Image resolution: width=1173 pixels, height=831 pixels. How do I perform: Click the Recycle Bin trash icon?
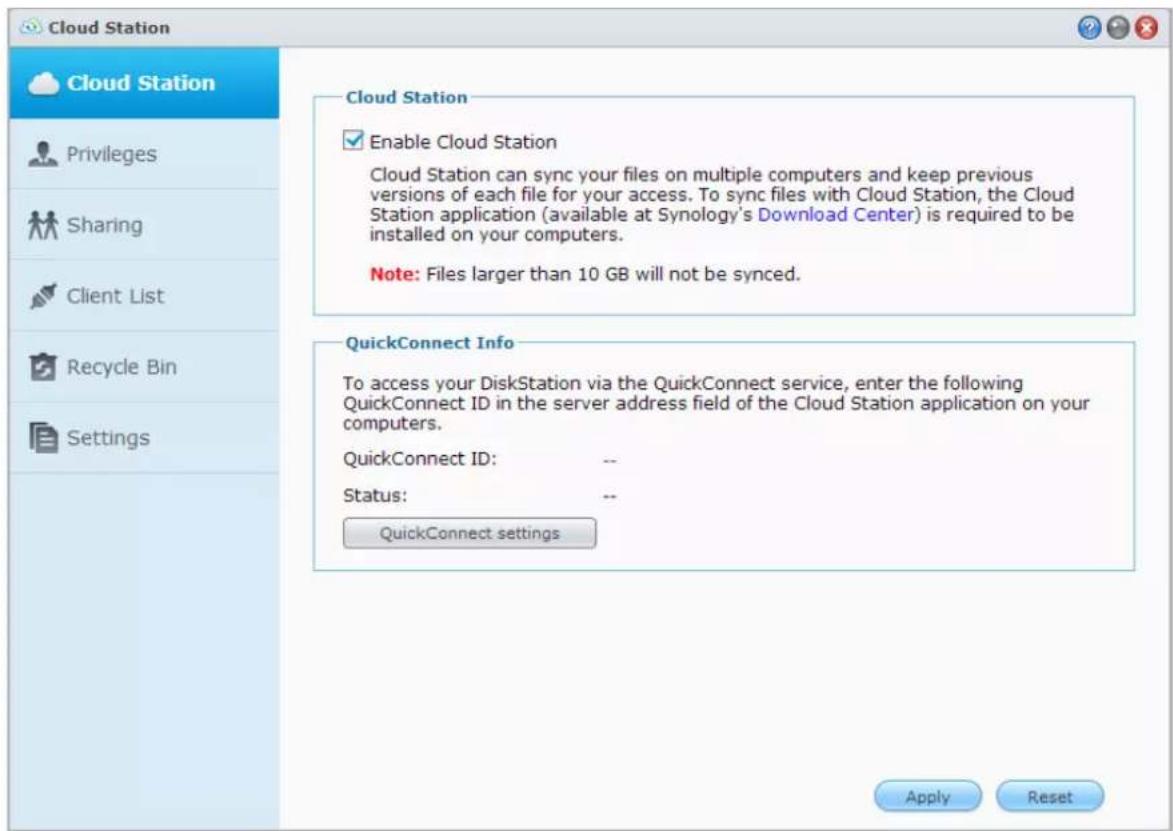(x=43, y=367)
